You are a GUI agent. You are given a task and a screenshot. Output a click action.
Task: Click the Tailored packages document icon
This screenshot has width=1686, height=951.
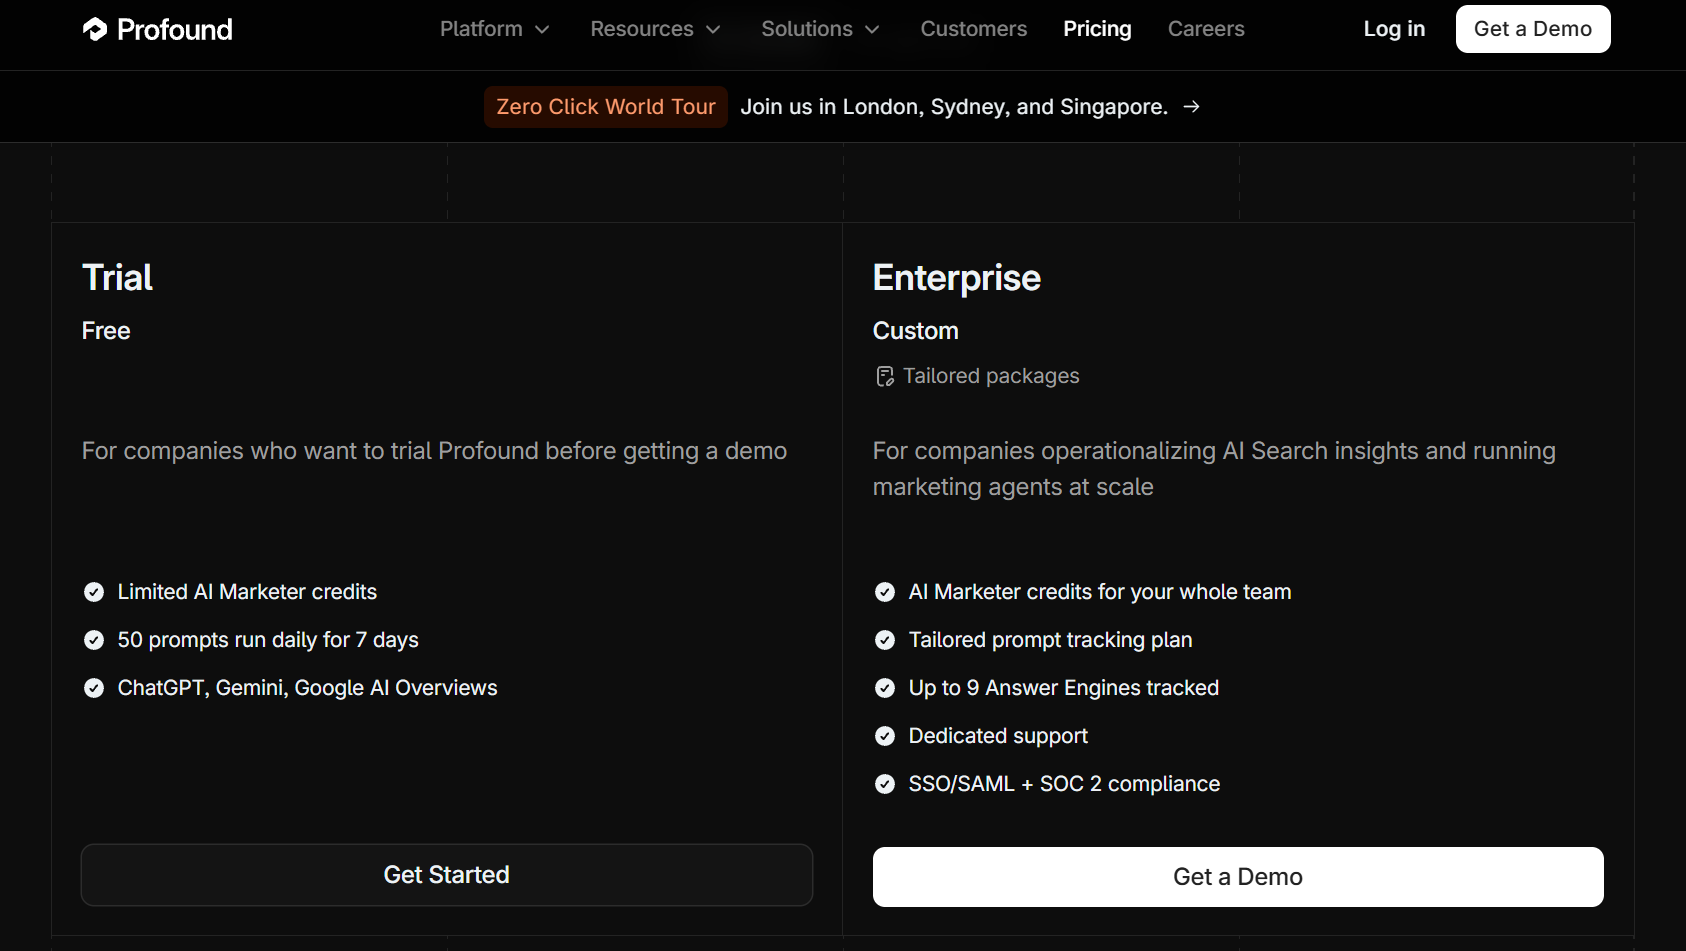[885, 376]
